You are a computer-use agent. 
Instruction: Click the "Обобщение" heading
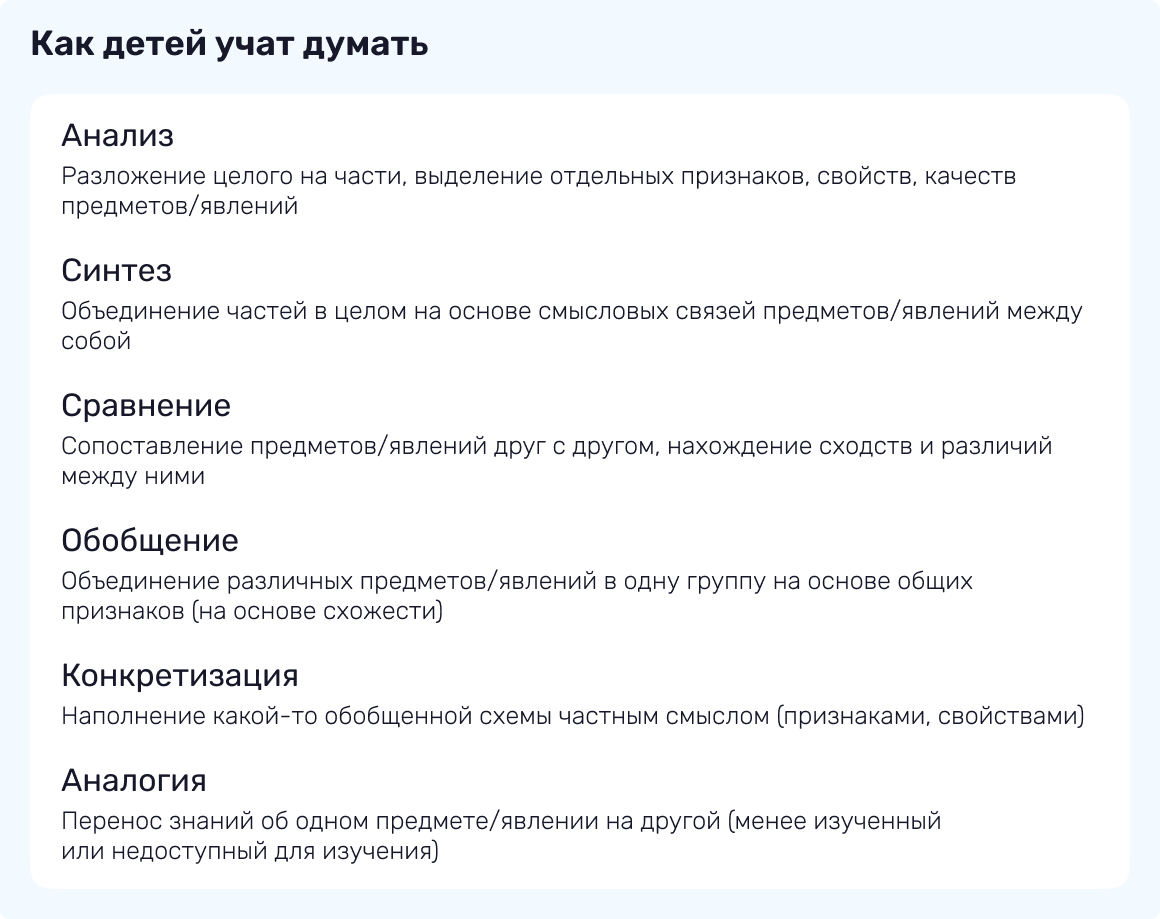(150, 541)
